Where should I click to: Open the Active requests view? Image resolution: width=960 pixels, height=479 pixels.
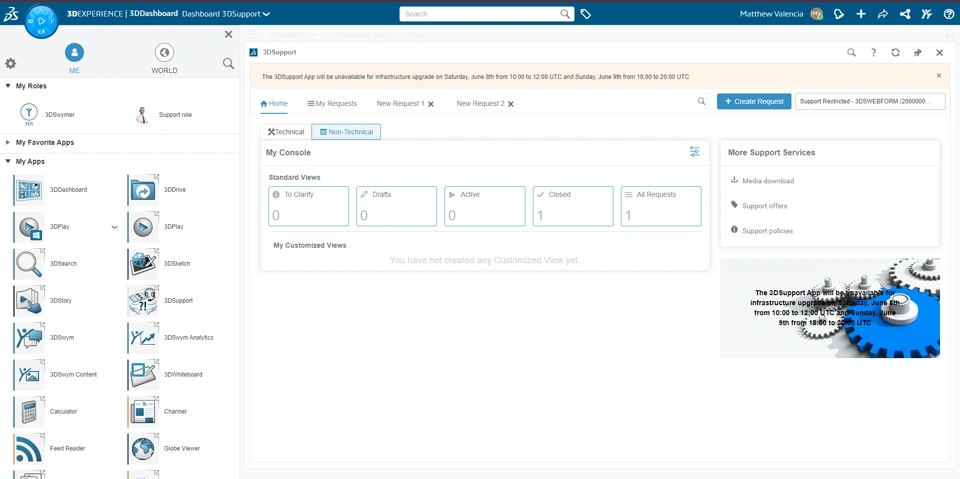pos(485,206)
